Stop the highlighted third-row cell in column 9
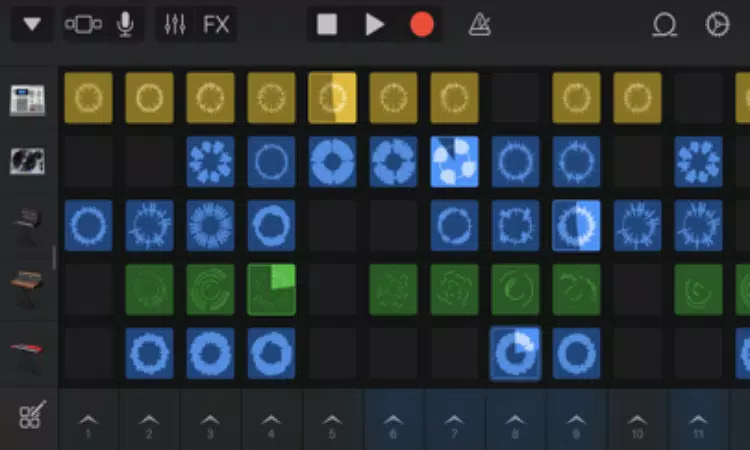The image size is (750, 450). [x=576, y=226]
